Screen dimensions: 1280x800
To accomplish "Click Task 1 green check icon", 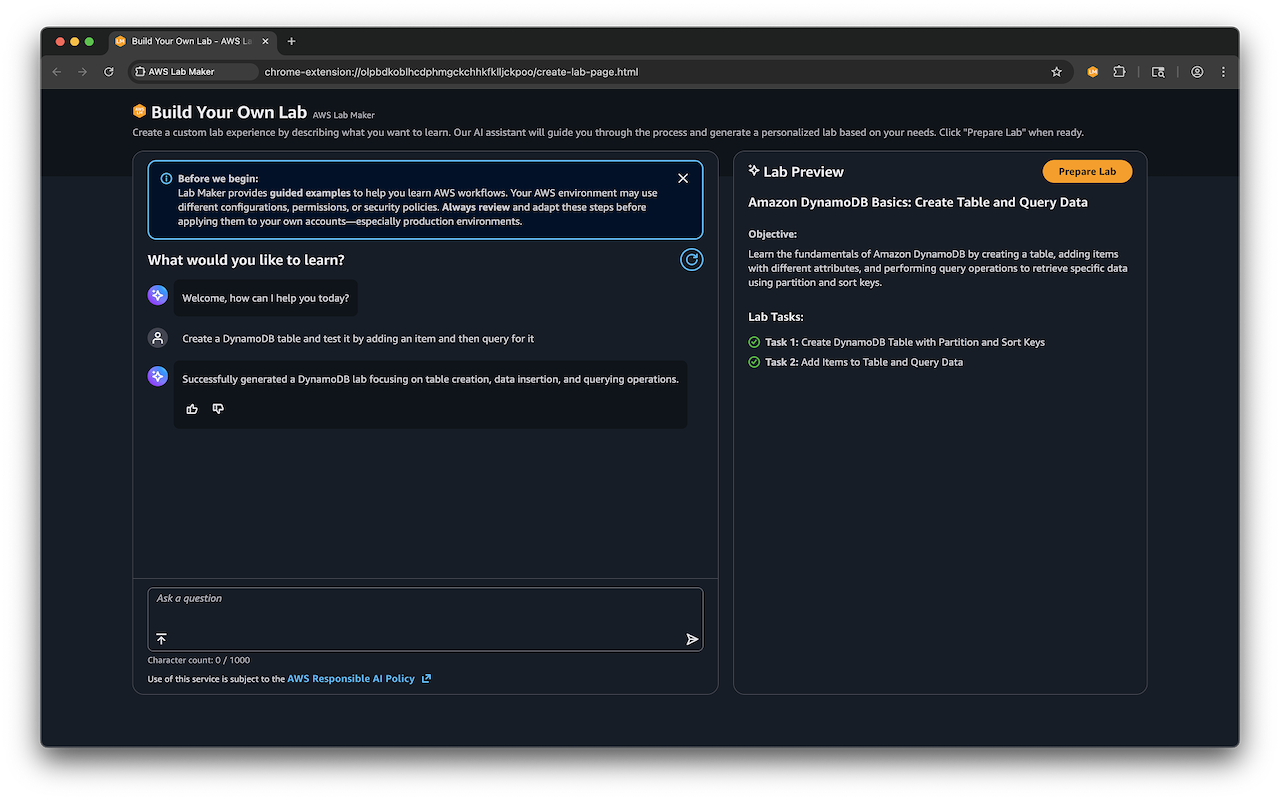I will pyautogui.click(x=754, y=342).
